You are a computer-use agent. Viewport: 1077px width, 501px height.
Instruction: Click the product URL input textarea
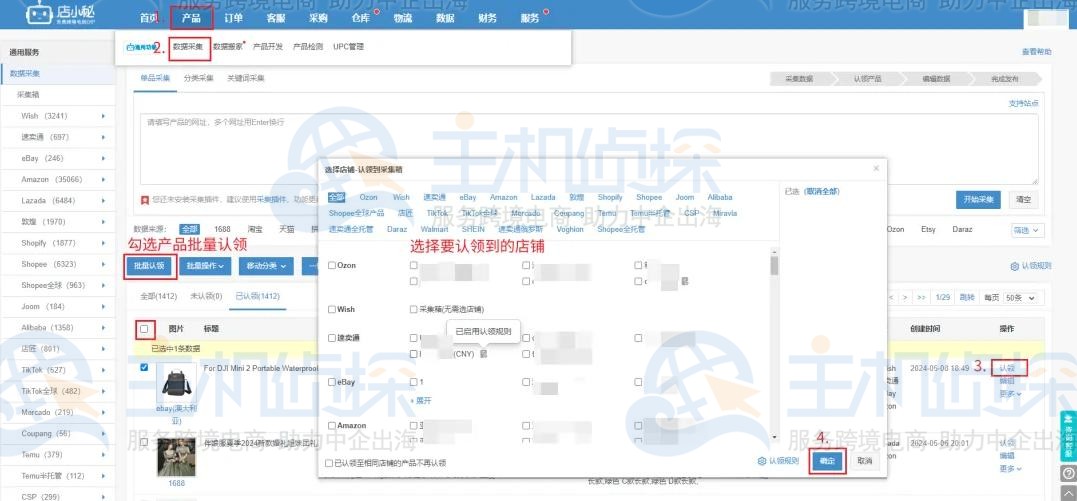tap(589, 149)
